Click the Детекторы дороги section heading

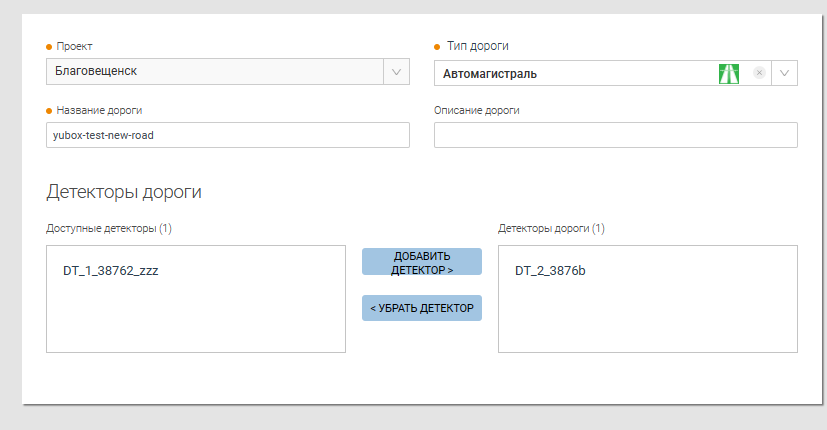point(124,192)
